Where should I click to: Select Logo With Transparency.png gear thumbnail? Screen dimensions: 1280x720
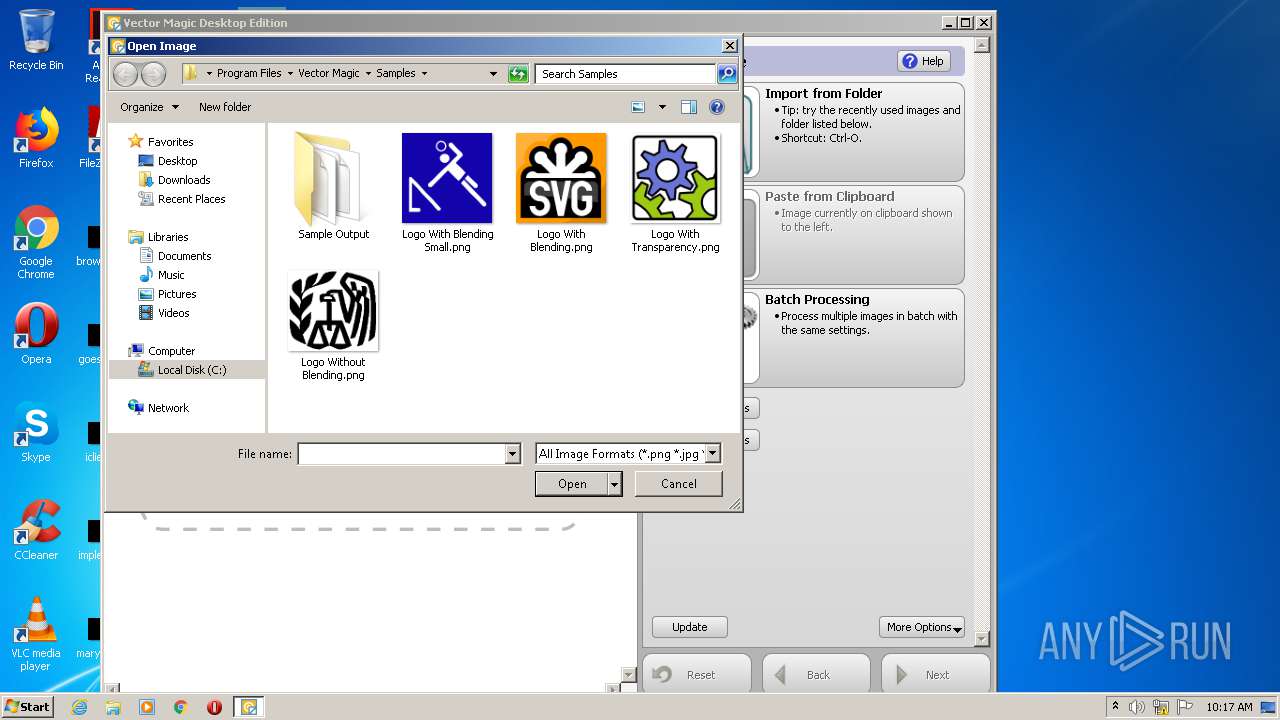pyautogui.click(x=675, y=178)
